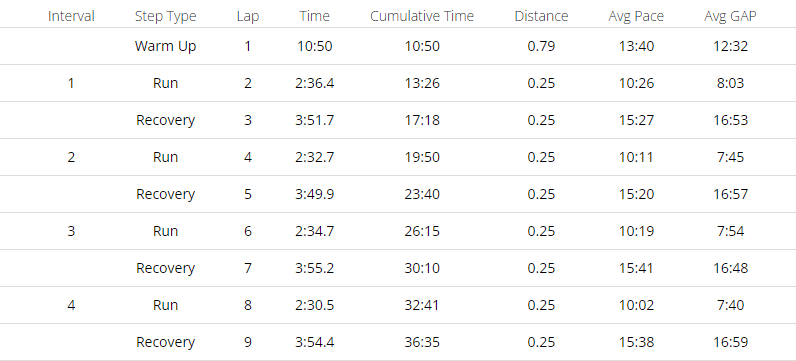
Task: Click the Avg GAP column header
Action: click(730, 16)
